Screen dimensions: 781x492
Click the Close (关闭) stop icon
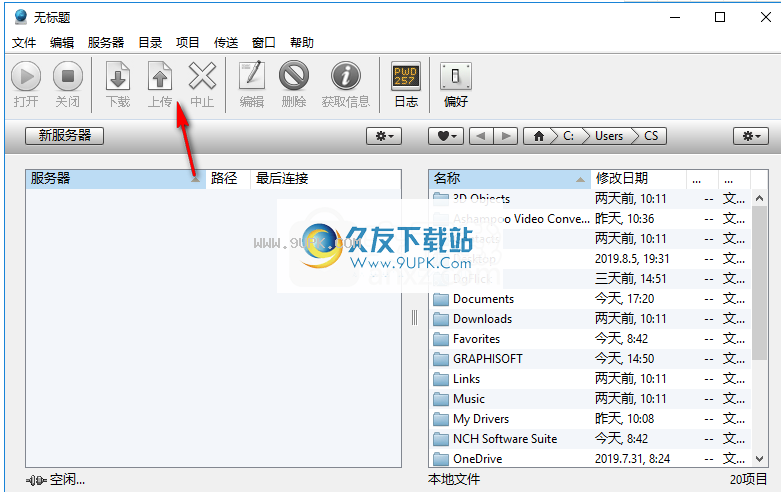pyautogui.click(x=68, y=77)
